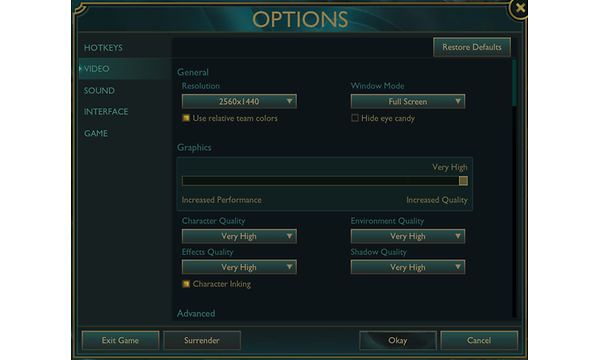Close the Options window with the X icon

(520, 8)
